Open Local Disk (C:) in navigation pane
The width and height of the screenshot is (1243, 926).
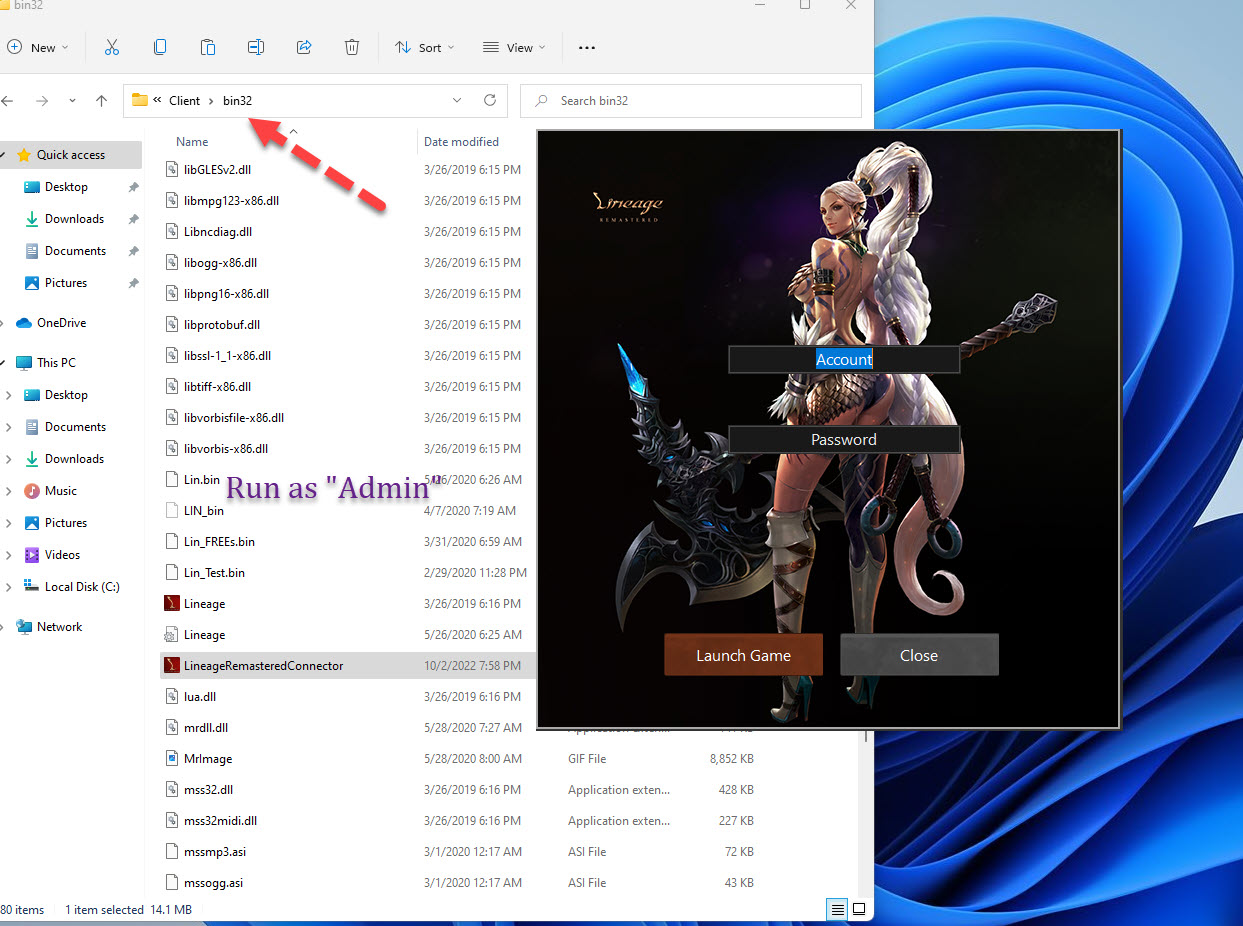click(82, 587)
